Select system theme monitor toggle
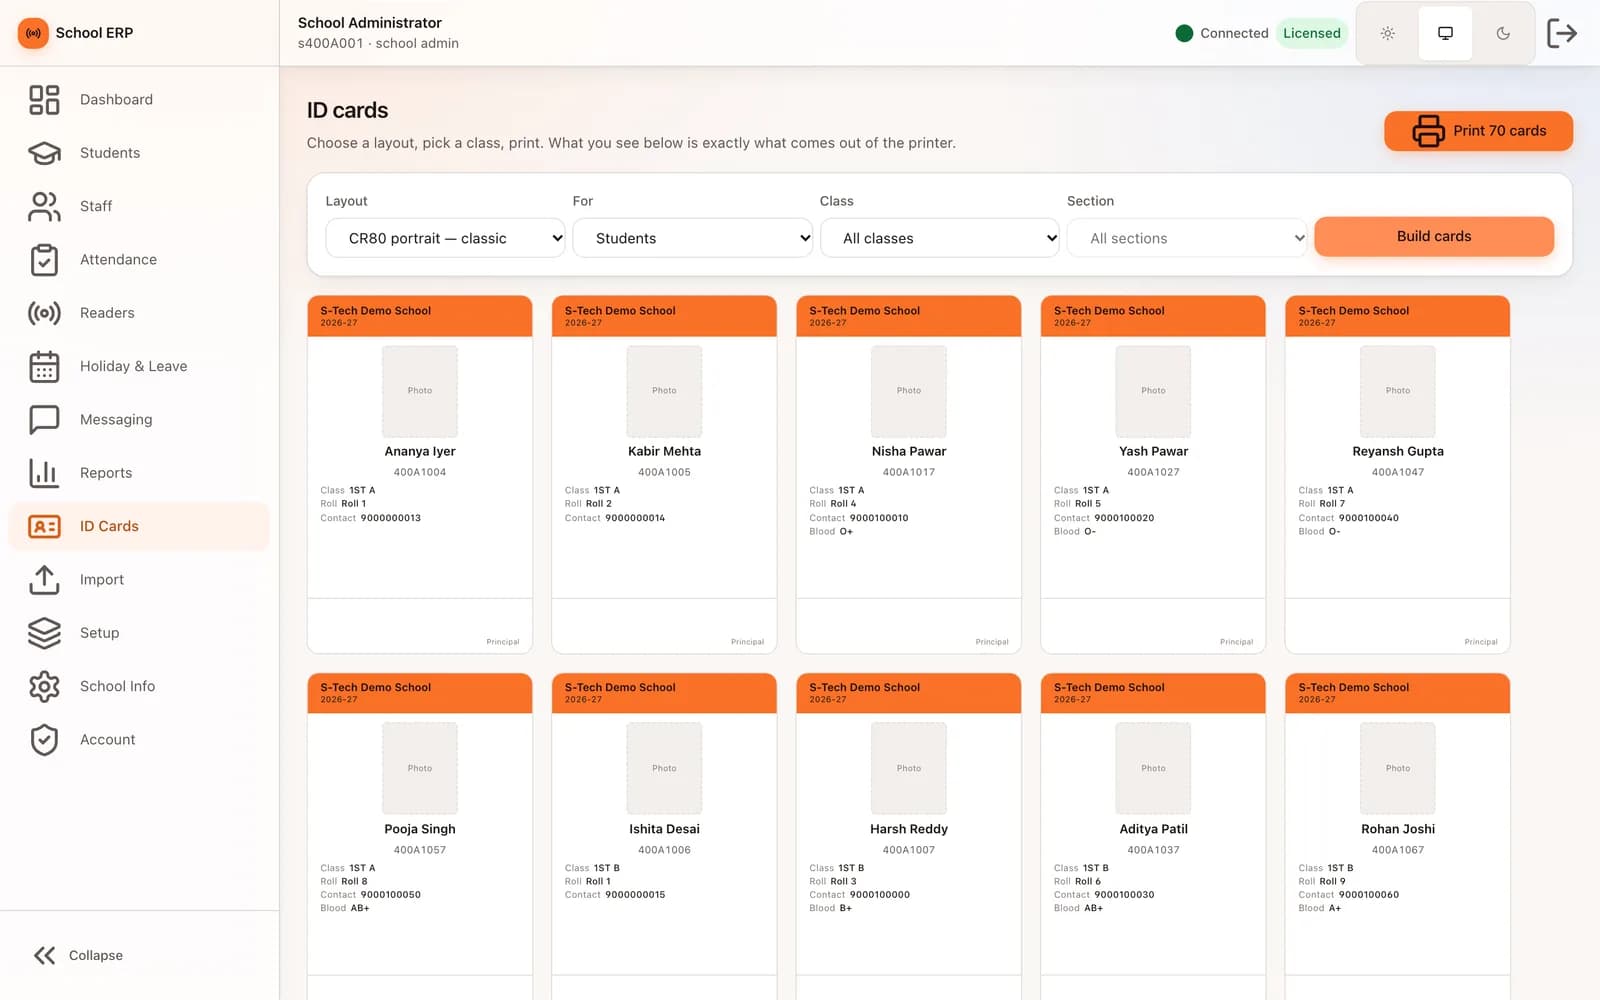 tap(1445, 33)
